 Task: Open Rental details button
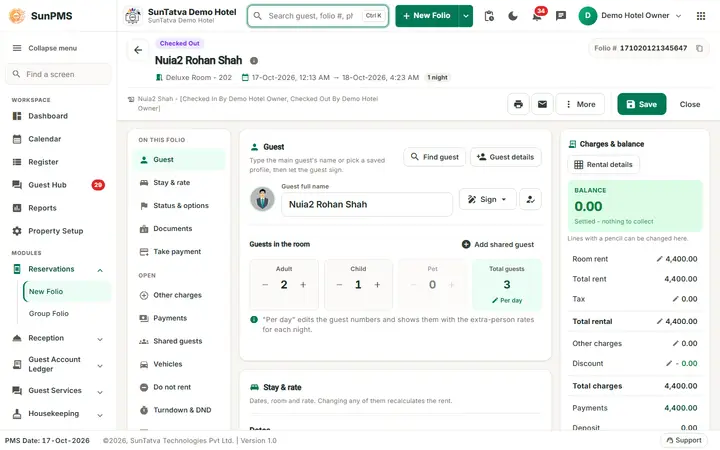point(604,164)
